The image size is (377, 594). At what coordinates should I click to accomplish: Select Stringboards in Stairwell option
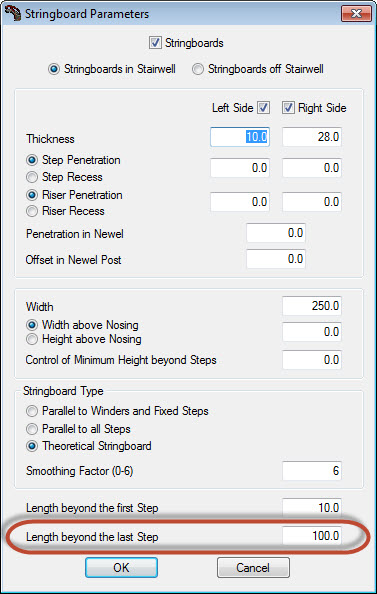tap(54, 69)
